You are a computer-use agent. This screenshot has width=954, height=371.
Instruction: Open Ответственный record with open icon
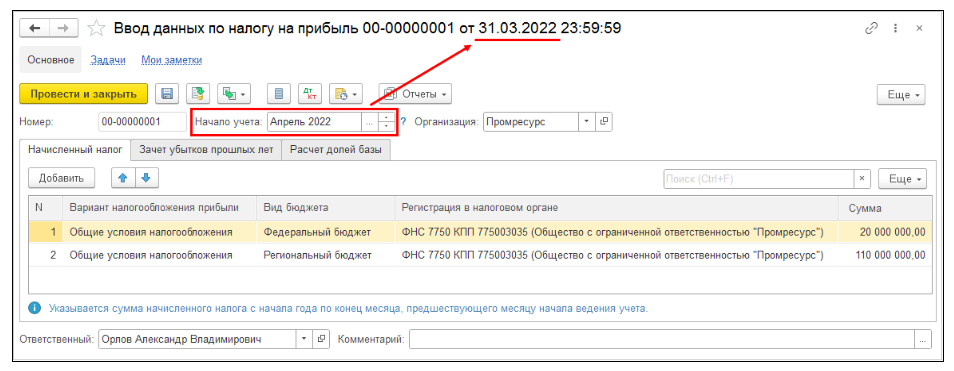[321, 339]
